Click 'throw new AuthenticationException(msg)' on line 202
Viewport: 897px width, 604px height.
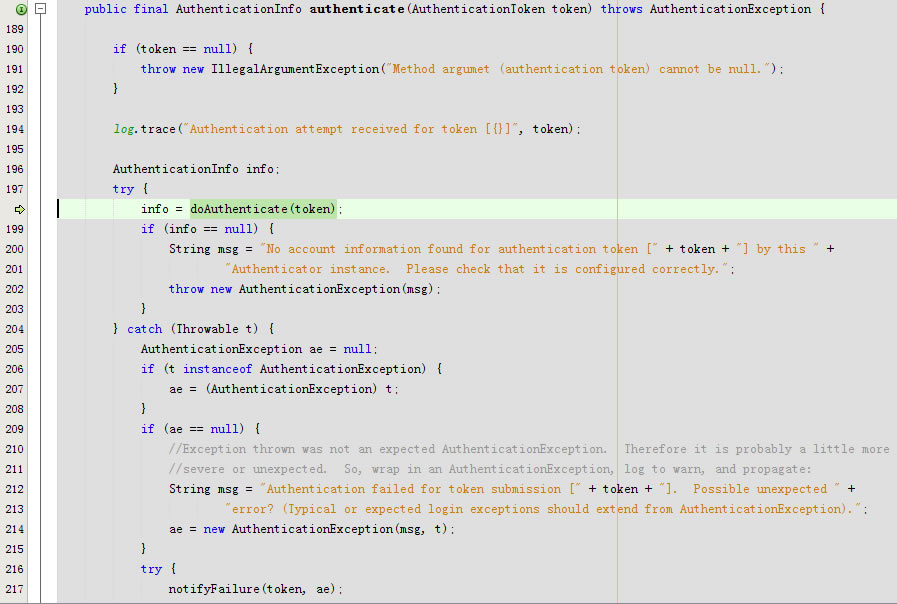pyautogui.click(x=302, y=289)
